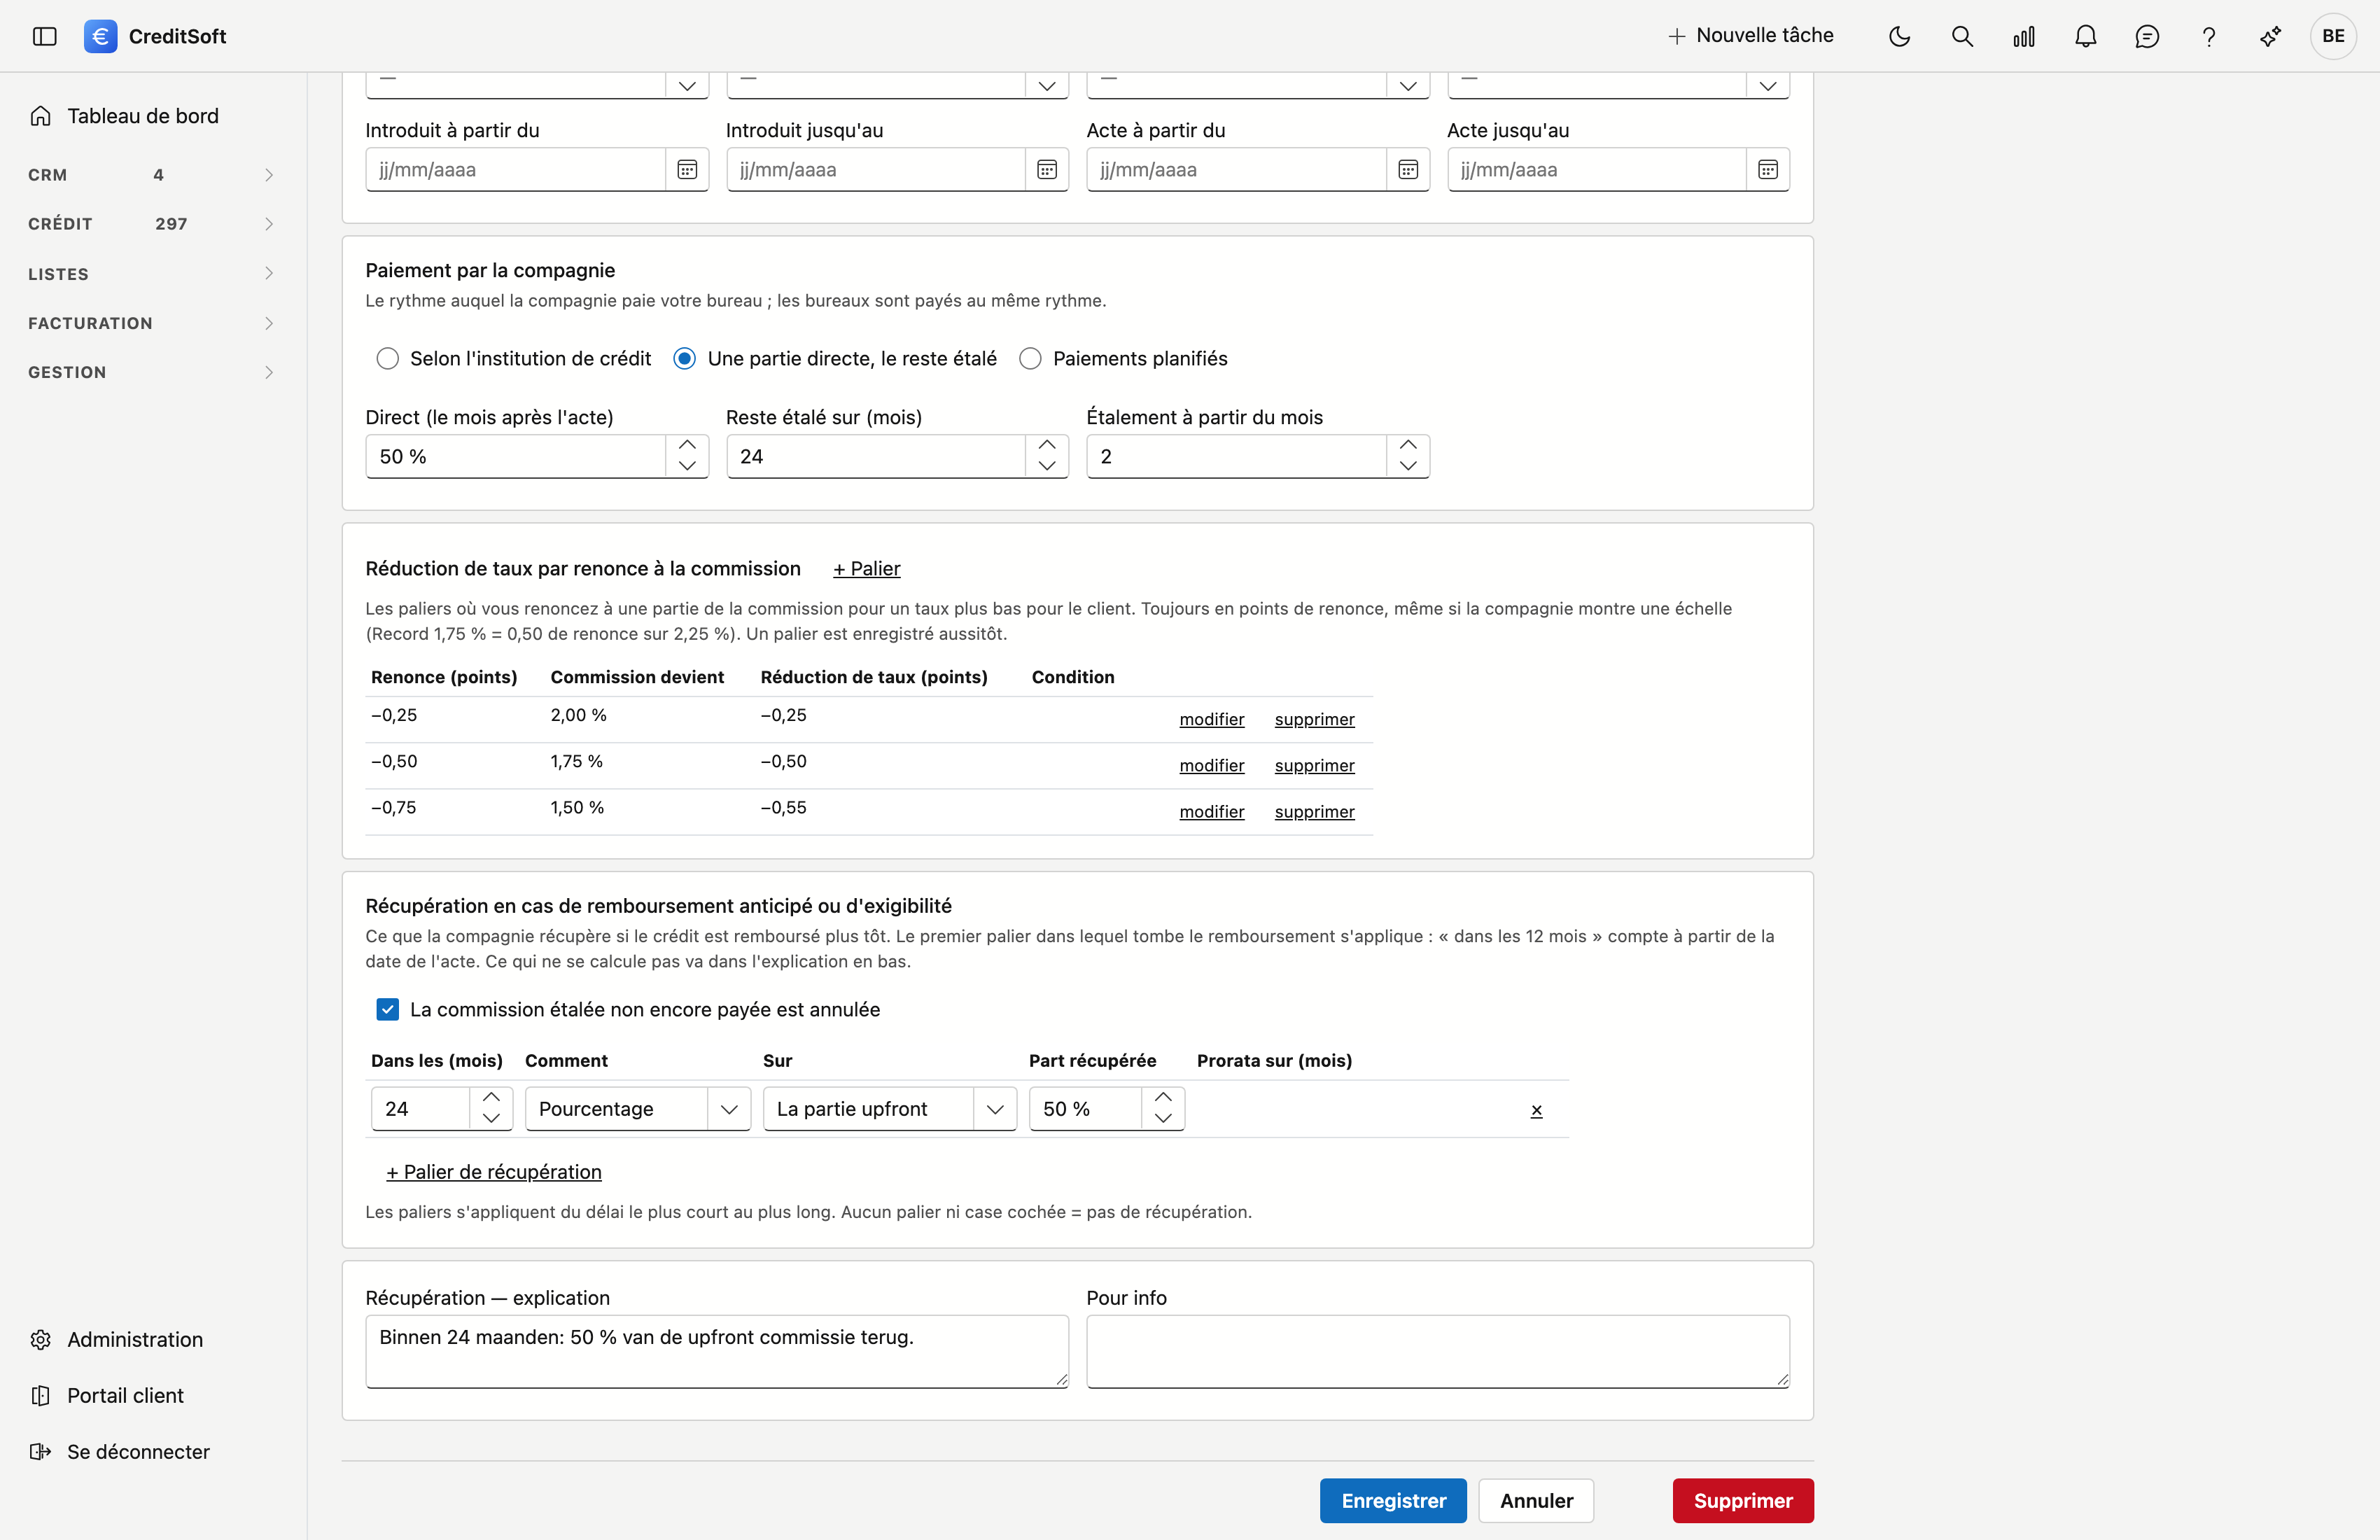Open AI sparkle assistant icon
2380x1540 pixels.
(2270, 36)
